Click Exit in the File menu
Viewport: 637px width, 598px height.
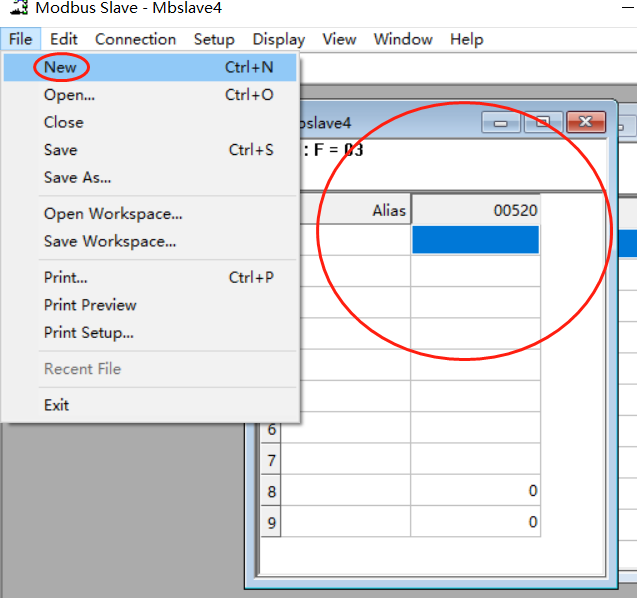coord(56,405)
